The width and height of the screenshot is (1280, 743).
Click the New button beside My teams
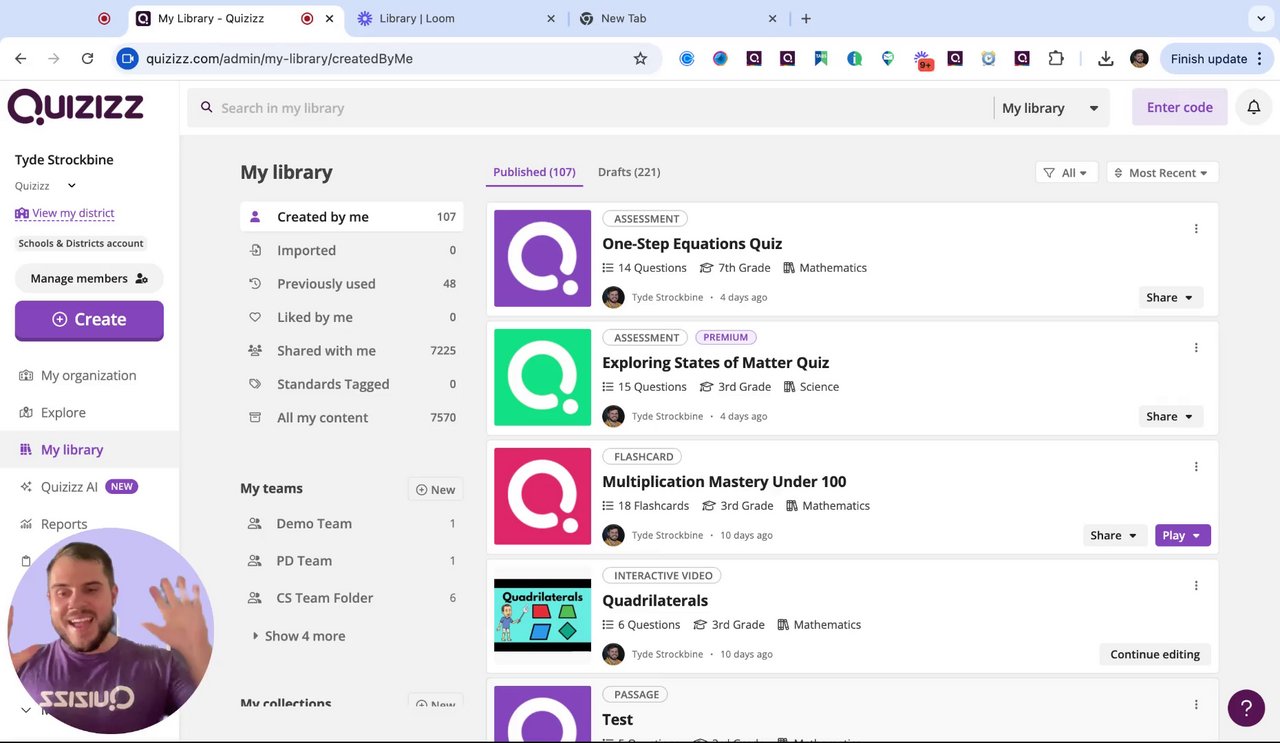(436, 490)
